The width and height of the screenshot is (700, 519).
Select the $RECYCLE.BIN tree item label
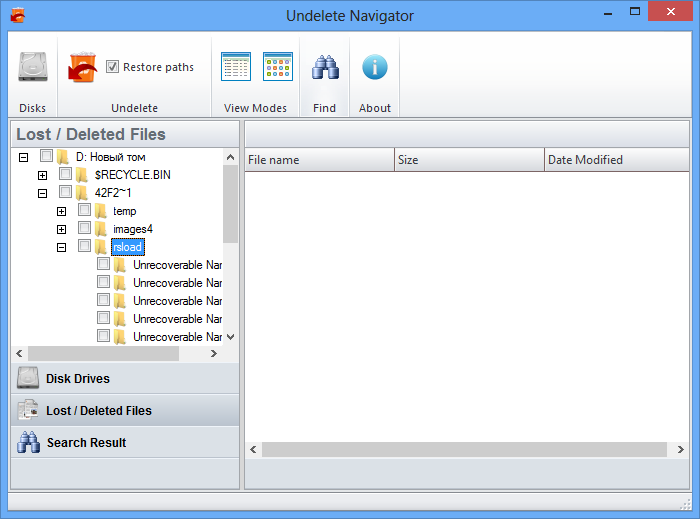133,175
